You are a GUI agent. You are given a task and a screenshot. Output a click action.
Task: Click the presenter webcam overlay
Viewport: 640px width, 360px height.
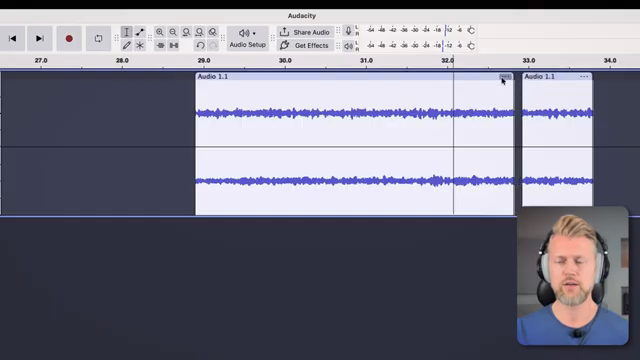tap(573, 276)
